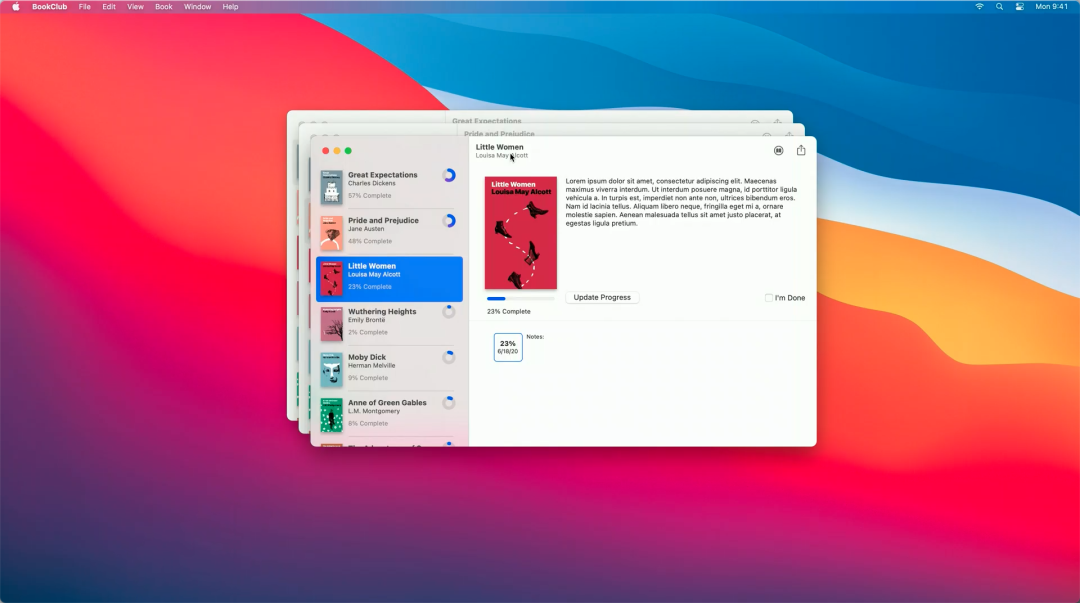The height and width of the screenshot is (603, 1080).
Task: Select the Little Women title in sidebar
Action: tap(372, 266)
